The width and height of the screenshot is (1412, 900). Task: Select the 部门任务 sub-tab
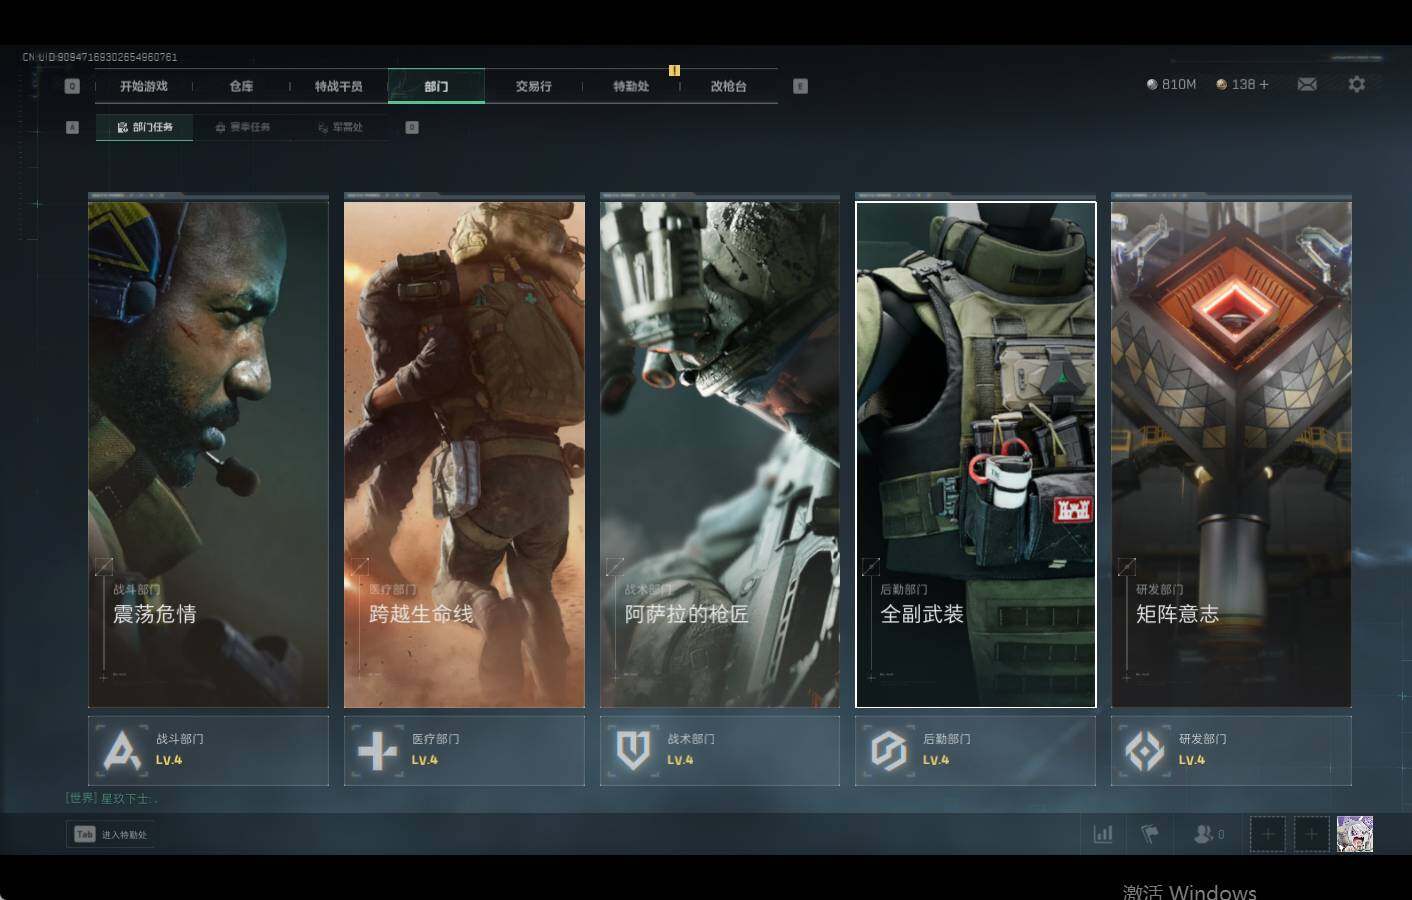(x=145, y=127)
